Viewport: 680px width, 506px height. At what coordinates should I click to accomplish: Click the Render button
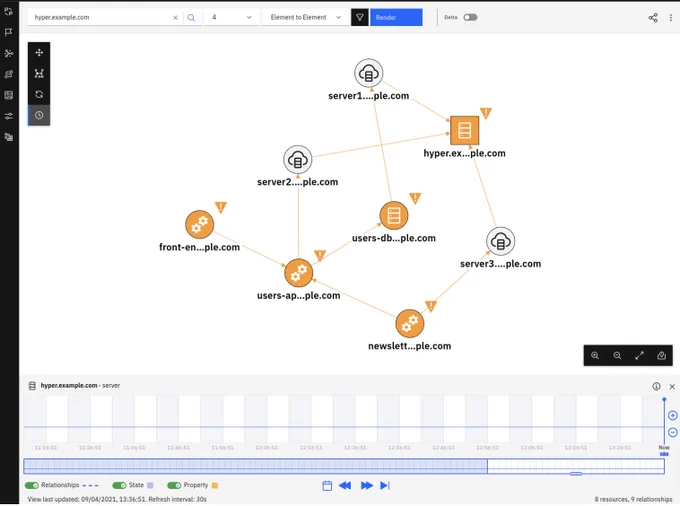pyautogui.click(x=396, y=17)
